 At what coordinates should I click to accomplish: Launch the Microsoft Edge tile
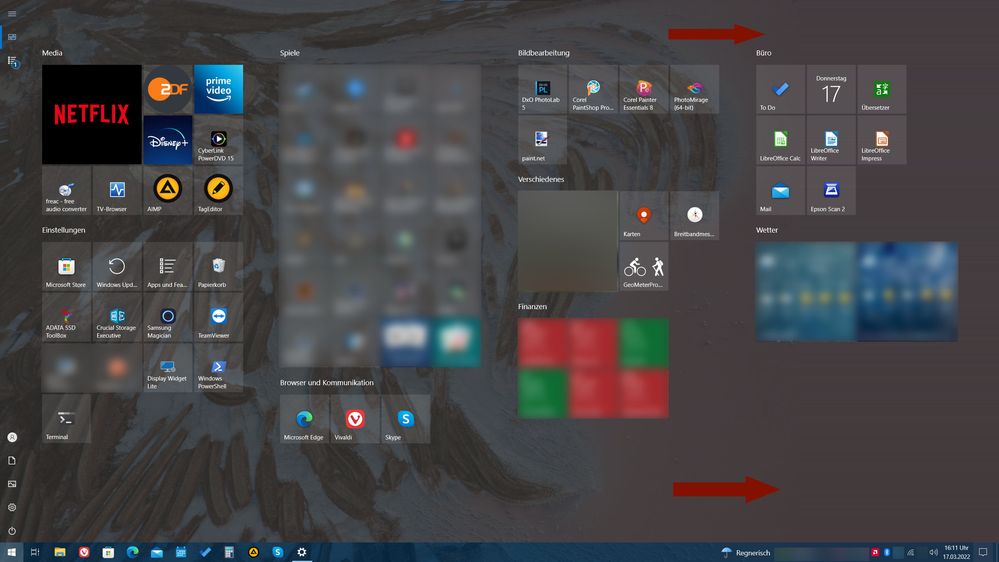(x=304, y=419)
